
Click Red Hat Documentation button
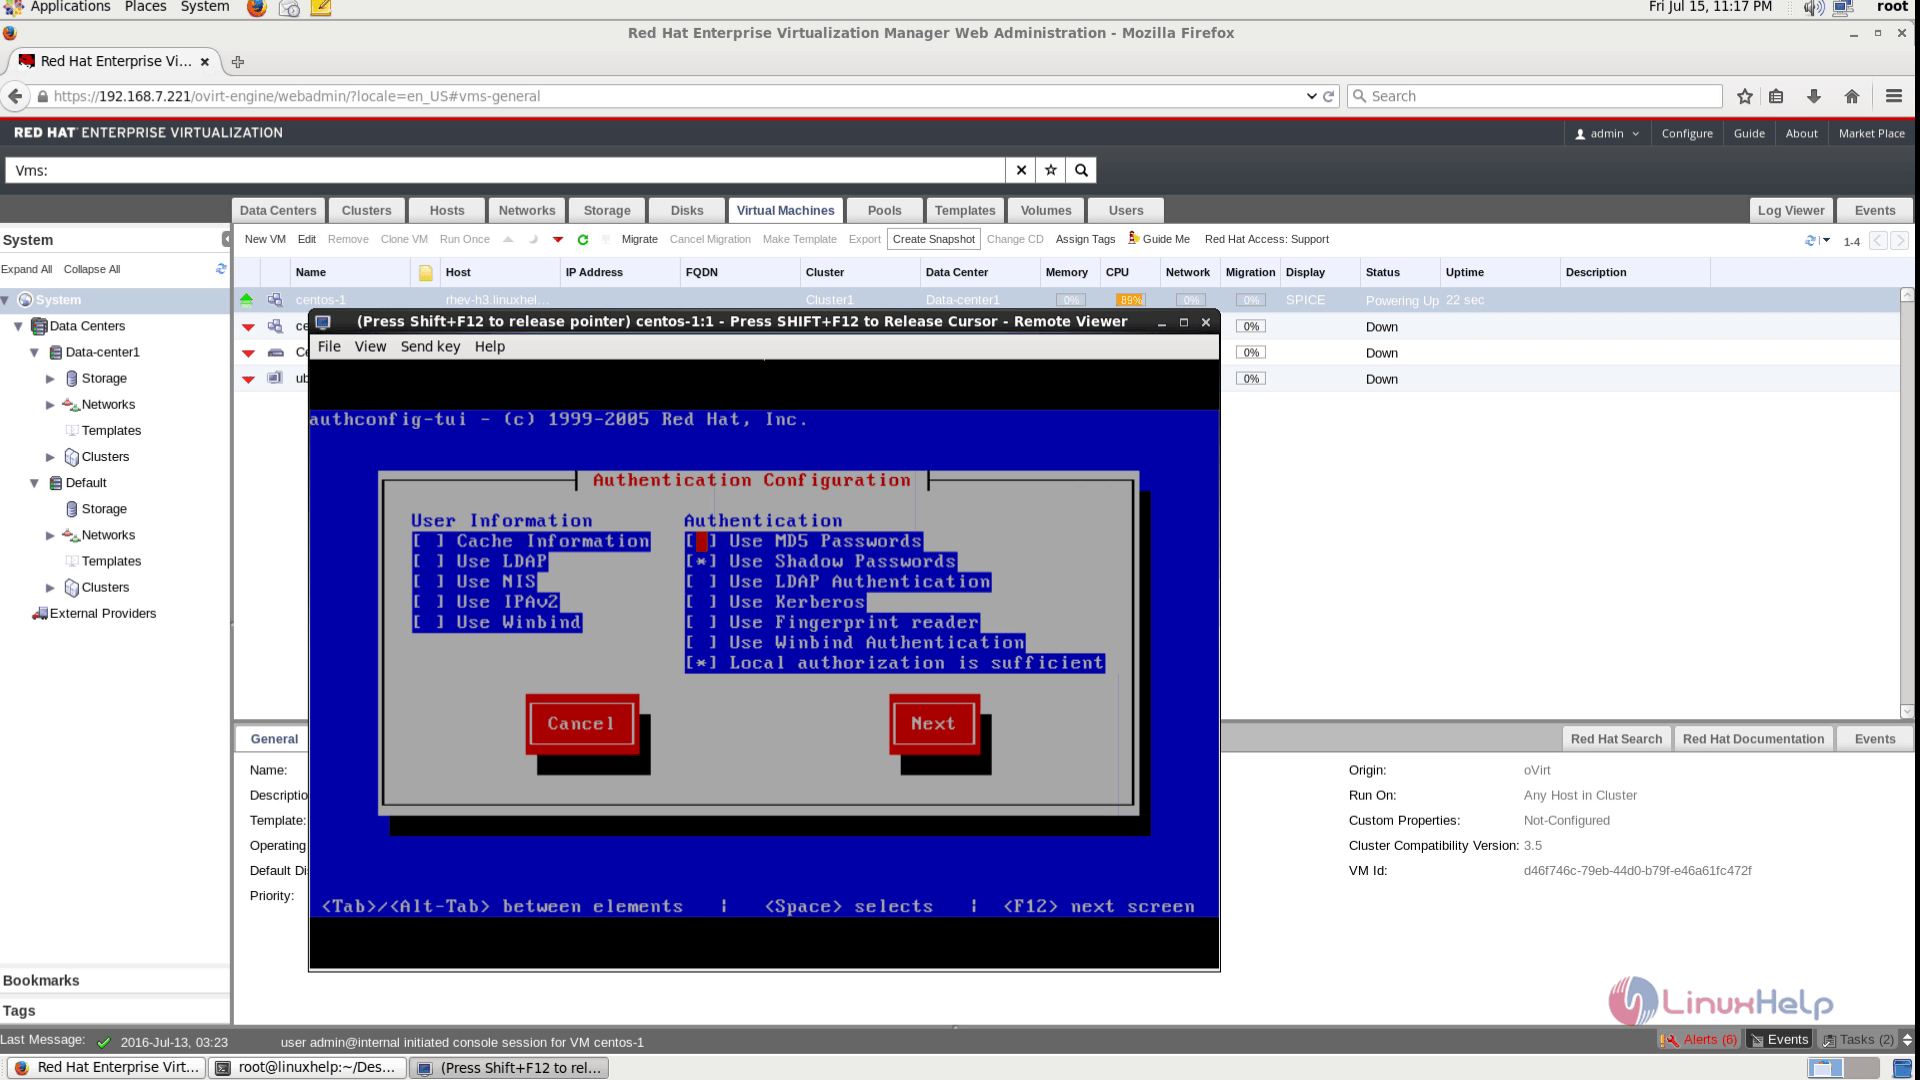coord(1753,739)
